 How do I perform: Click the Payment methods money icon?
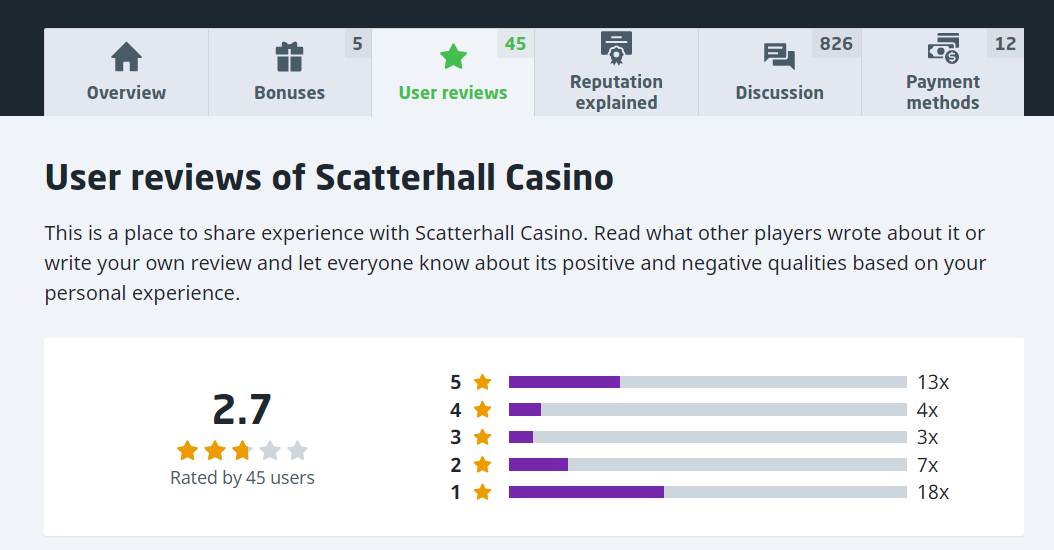tap(943, 47)
